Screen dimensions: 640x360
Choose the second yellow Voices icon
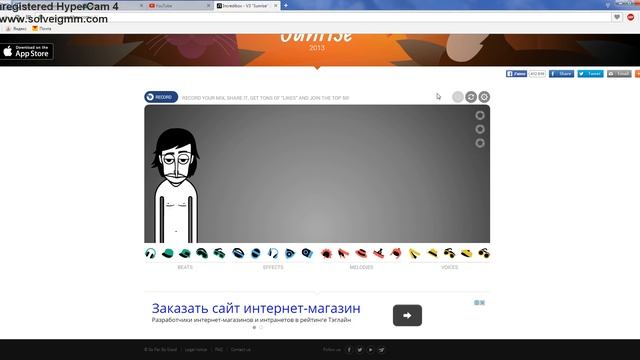(x=432, y=253)
